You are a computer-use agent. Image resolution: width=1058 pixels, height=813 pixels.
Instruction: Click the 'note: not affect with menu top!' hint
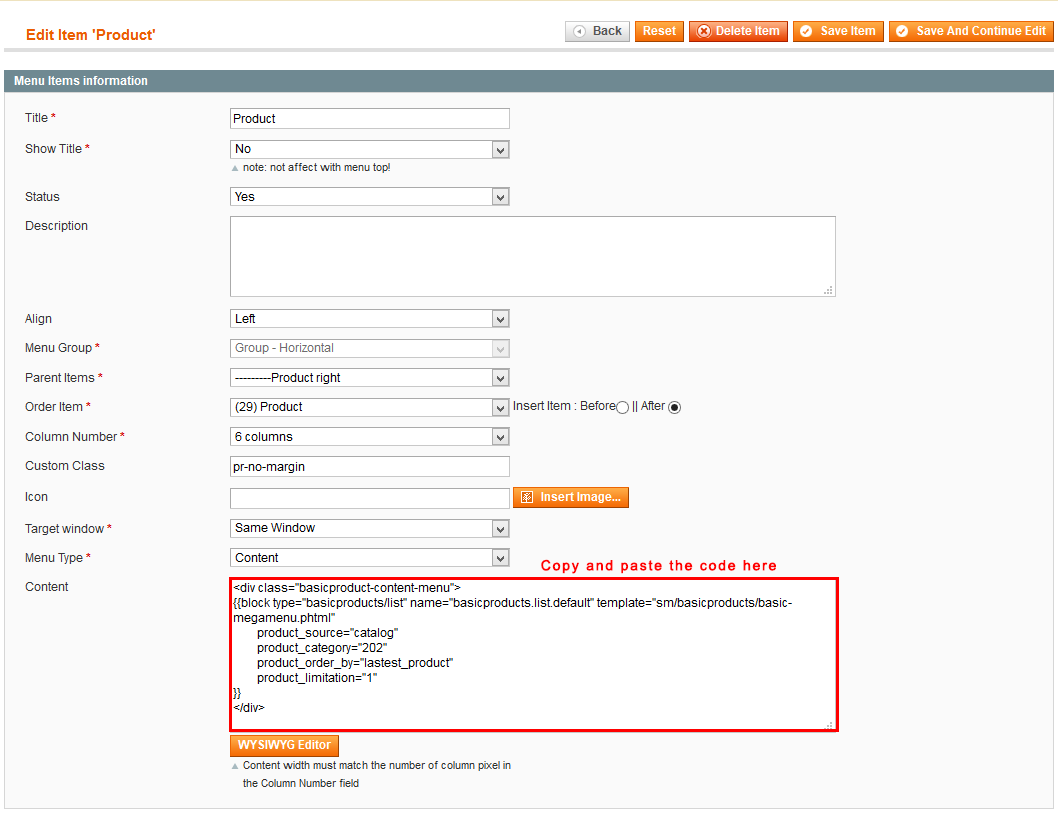pos(316,167)
